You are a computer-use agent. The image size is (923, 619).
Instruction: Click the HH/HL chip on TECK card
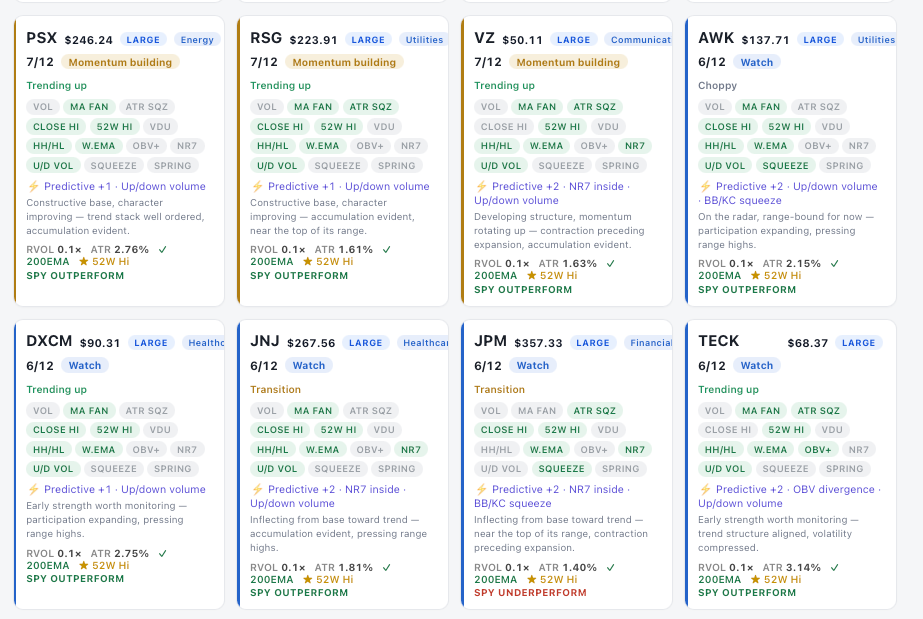[x=720, y=450]
